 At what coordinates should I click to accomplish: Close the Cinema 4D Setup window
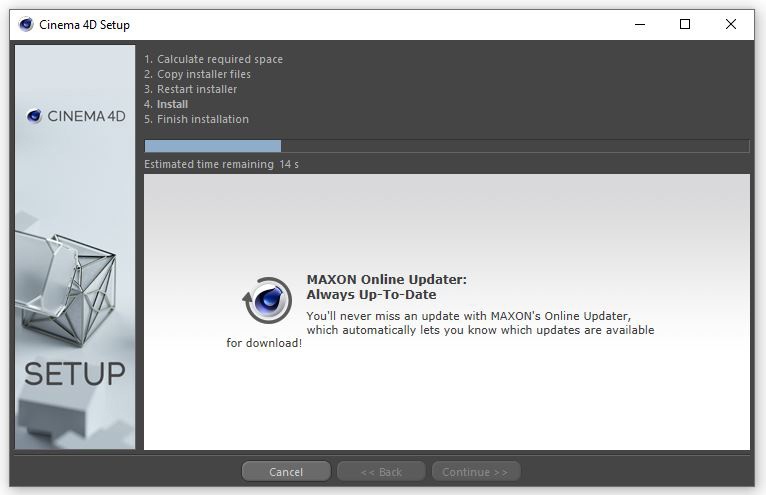(731, 24)
